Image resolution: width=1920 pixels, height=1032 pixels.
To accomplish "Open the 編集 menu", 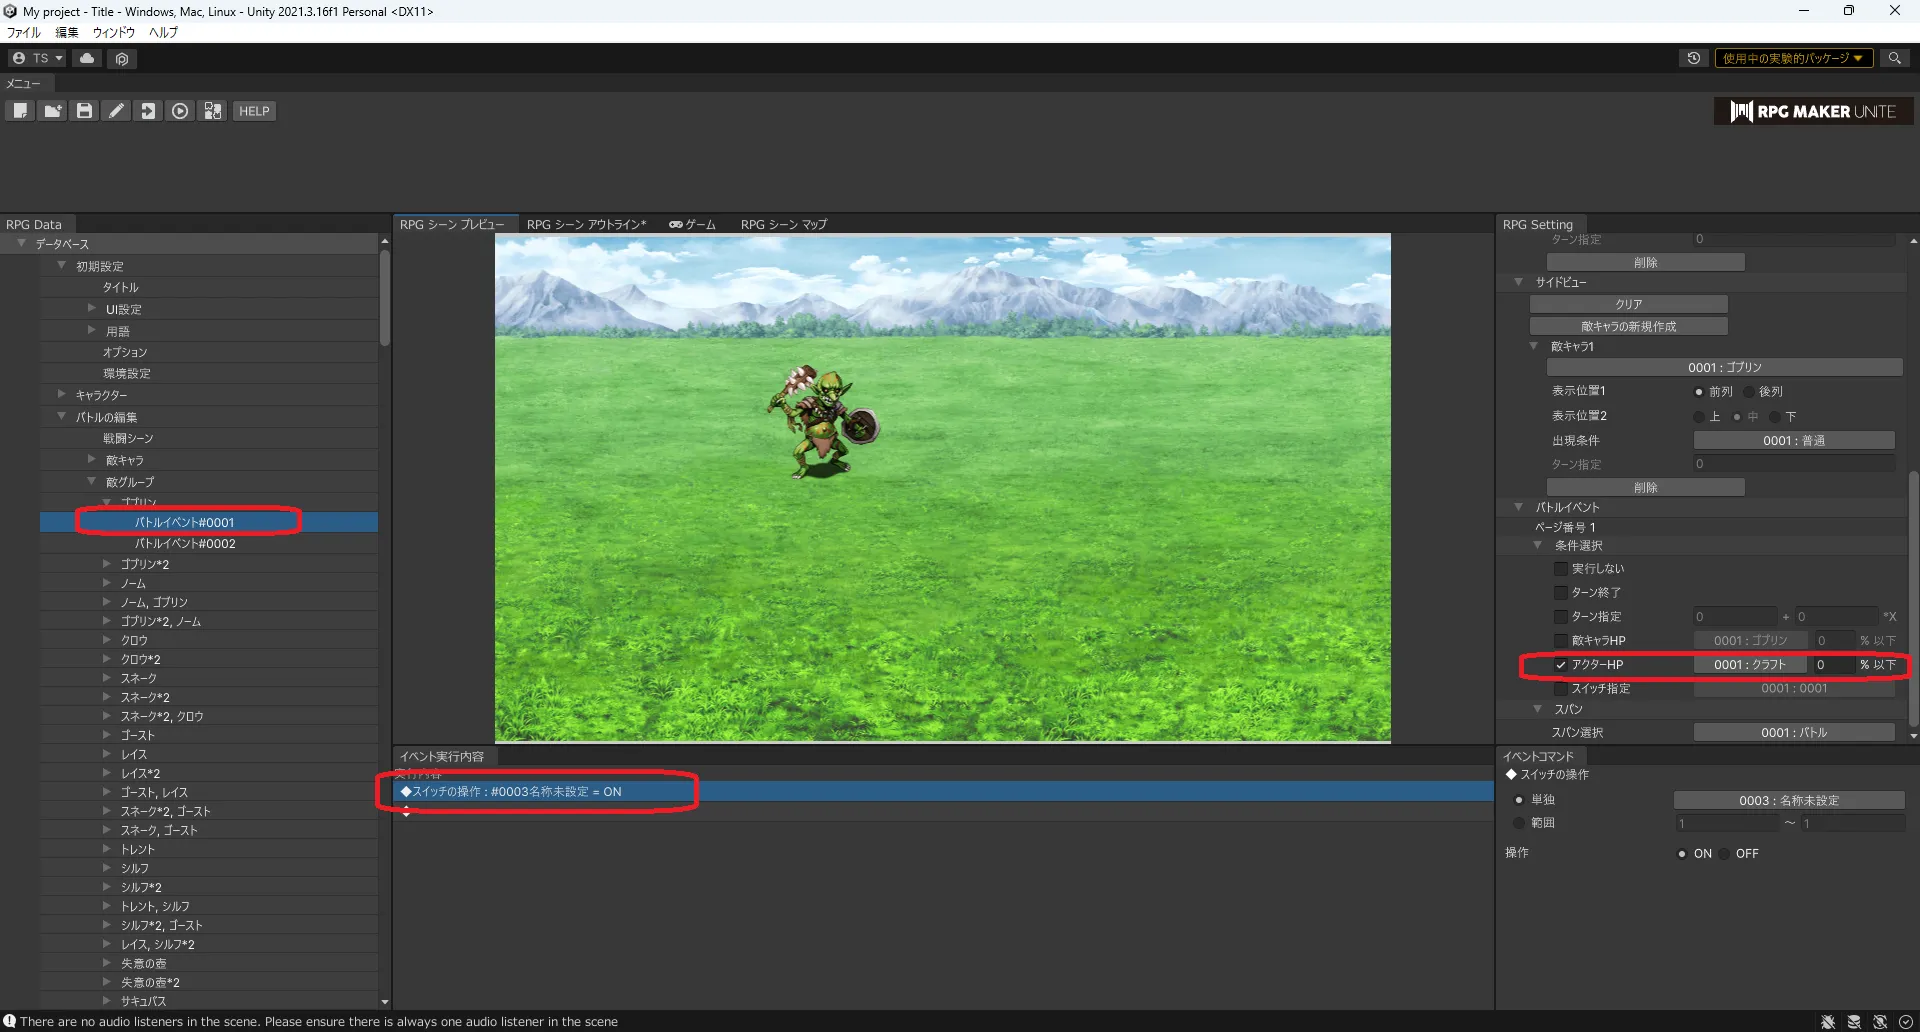I will click(67, 32).
